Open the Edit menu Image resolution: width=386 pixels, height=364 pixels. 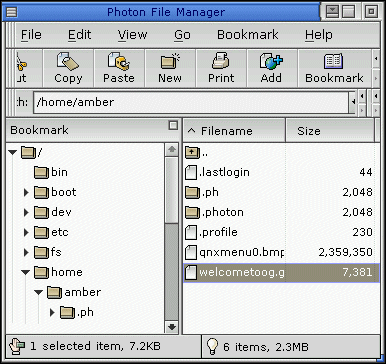coord(79,35)
